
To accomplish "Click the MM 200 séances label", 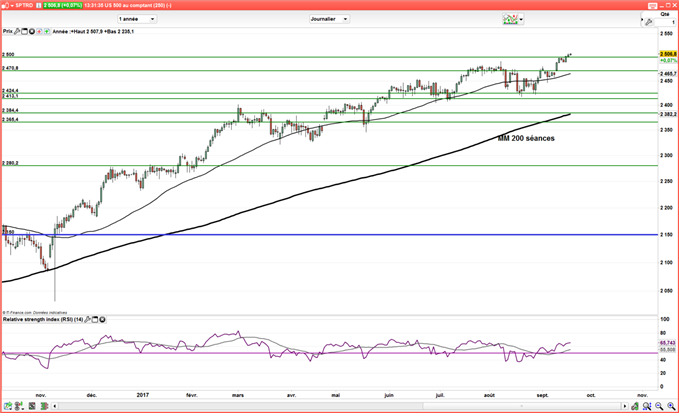I will click(526, 139).
